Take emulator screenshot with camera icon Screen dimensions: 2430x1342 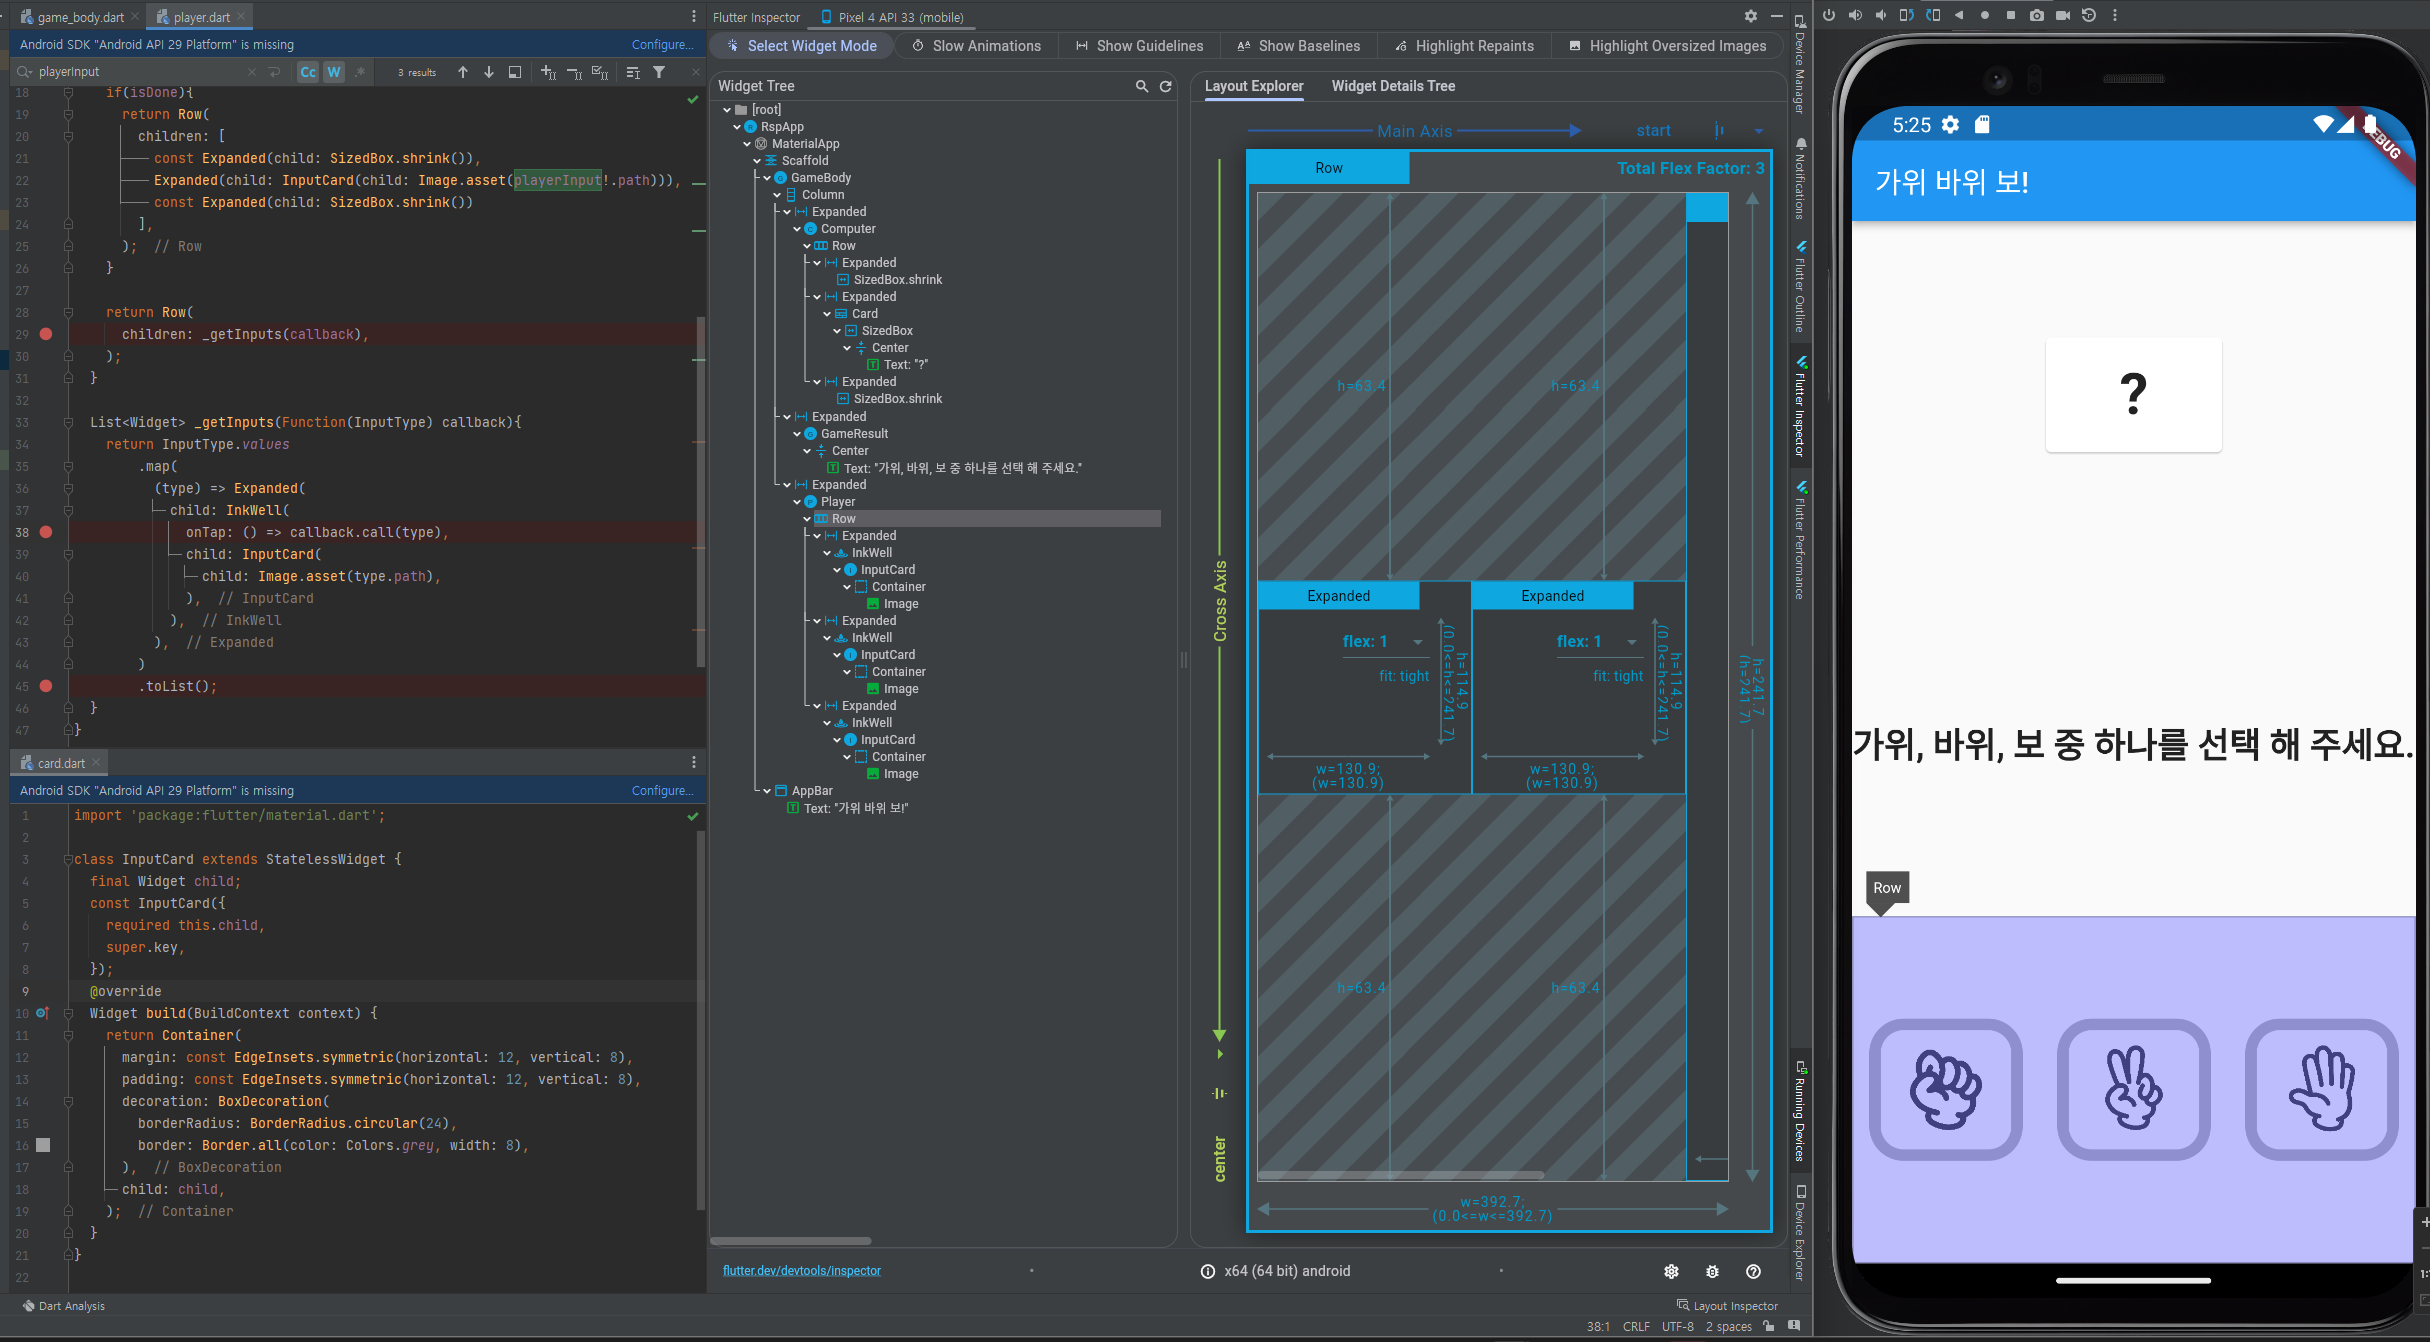(x=2037, y=15)
